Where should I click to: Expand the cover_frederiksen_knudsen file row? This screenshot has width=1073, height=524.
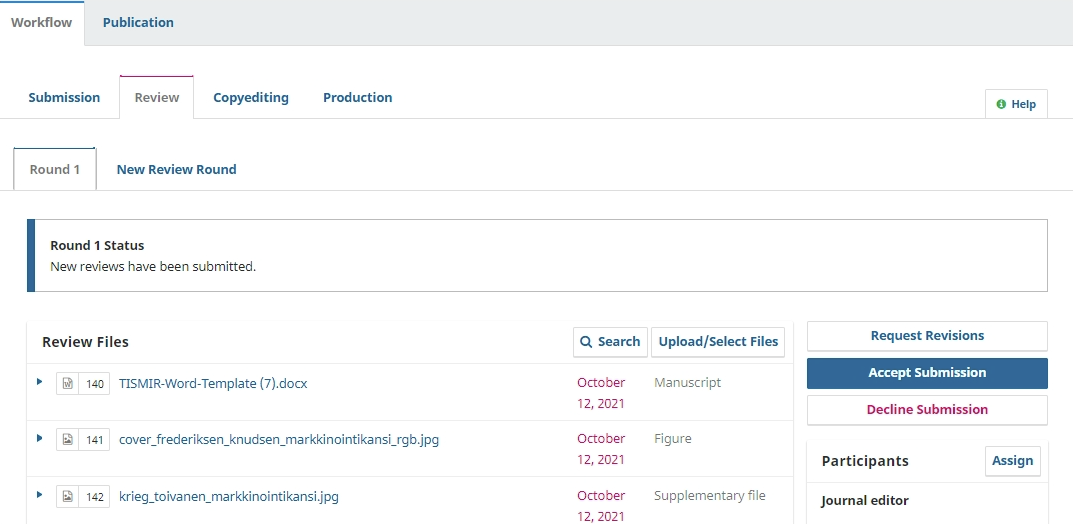[x=40, y=438]
